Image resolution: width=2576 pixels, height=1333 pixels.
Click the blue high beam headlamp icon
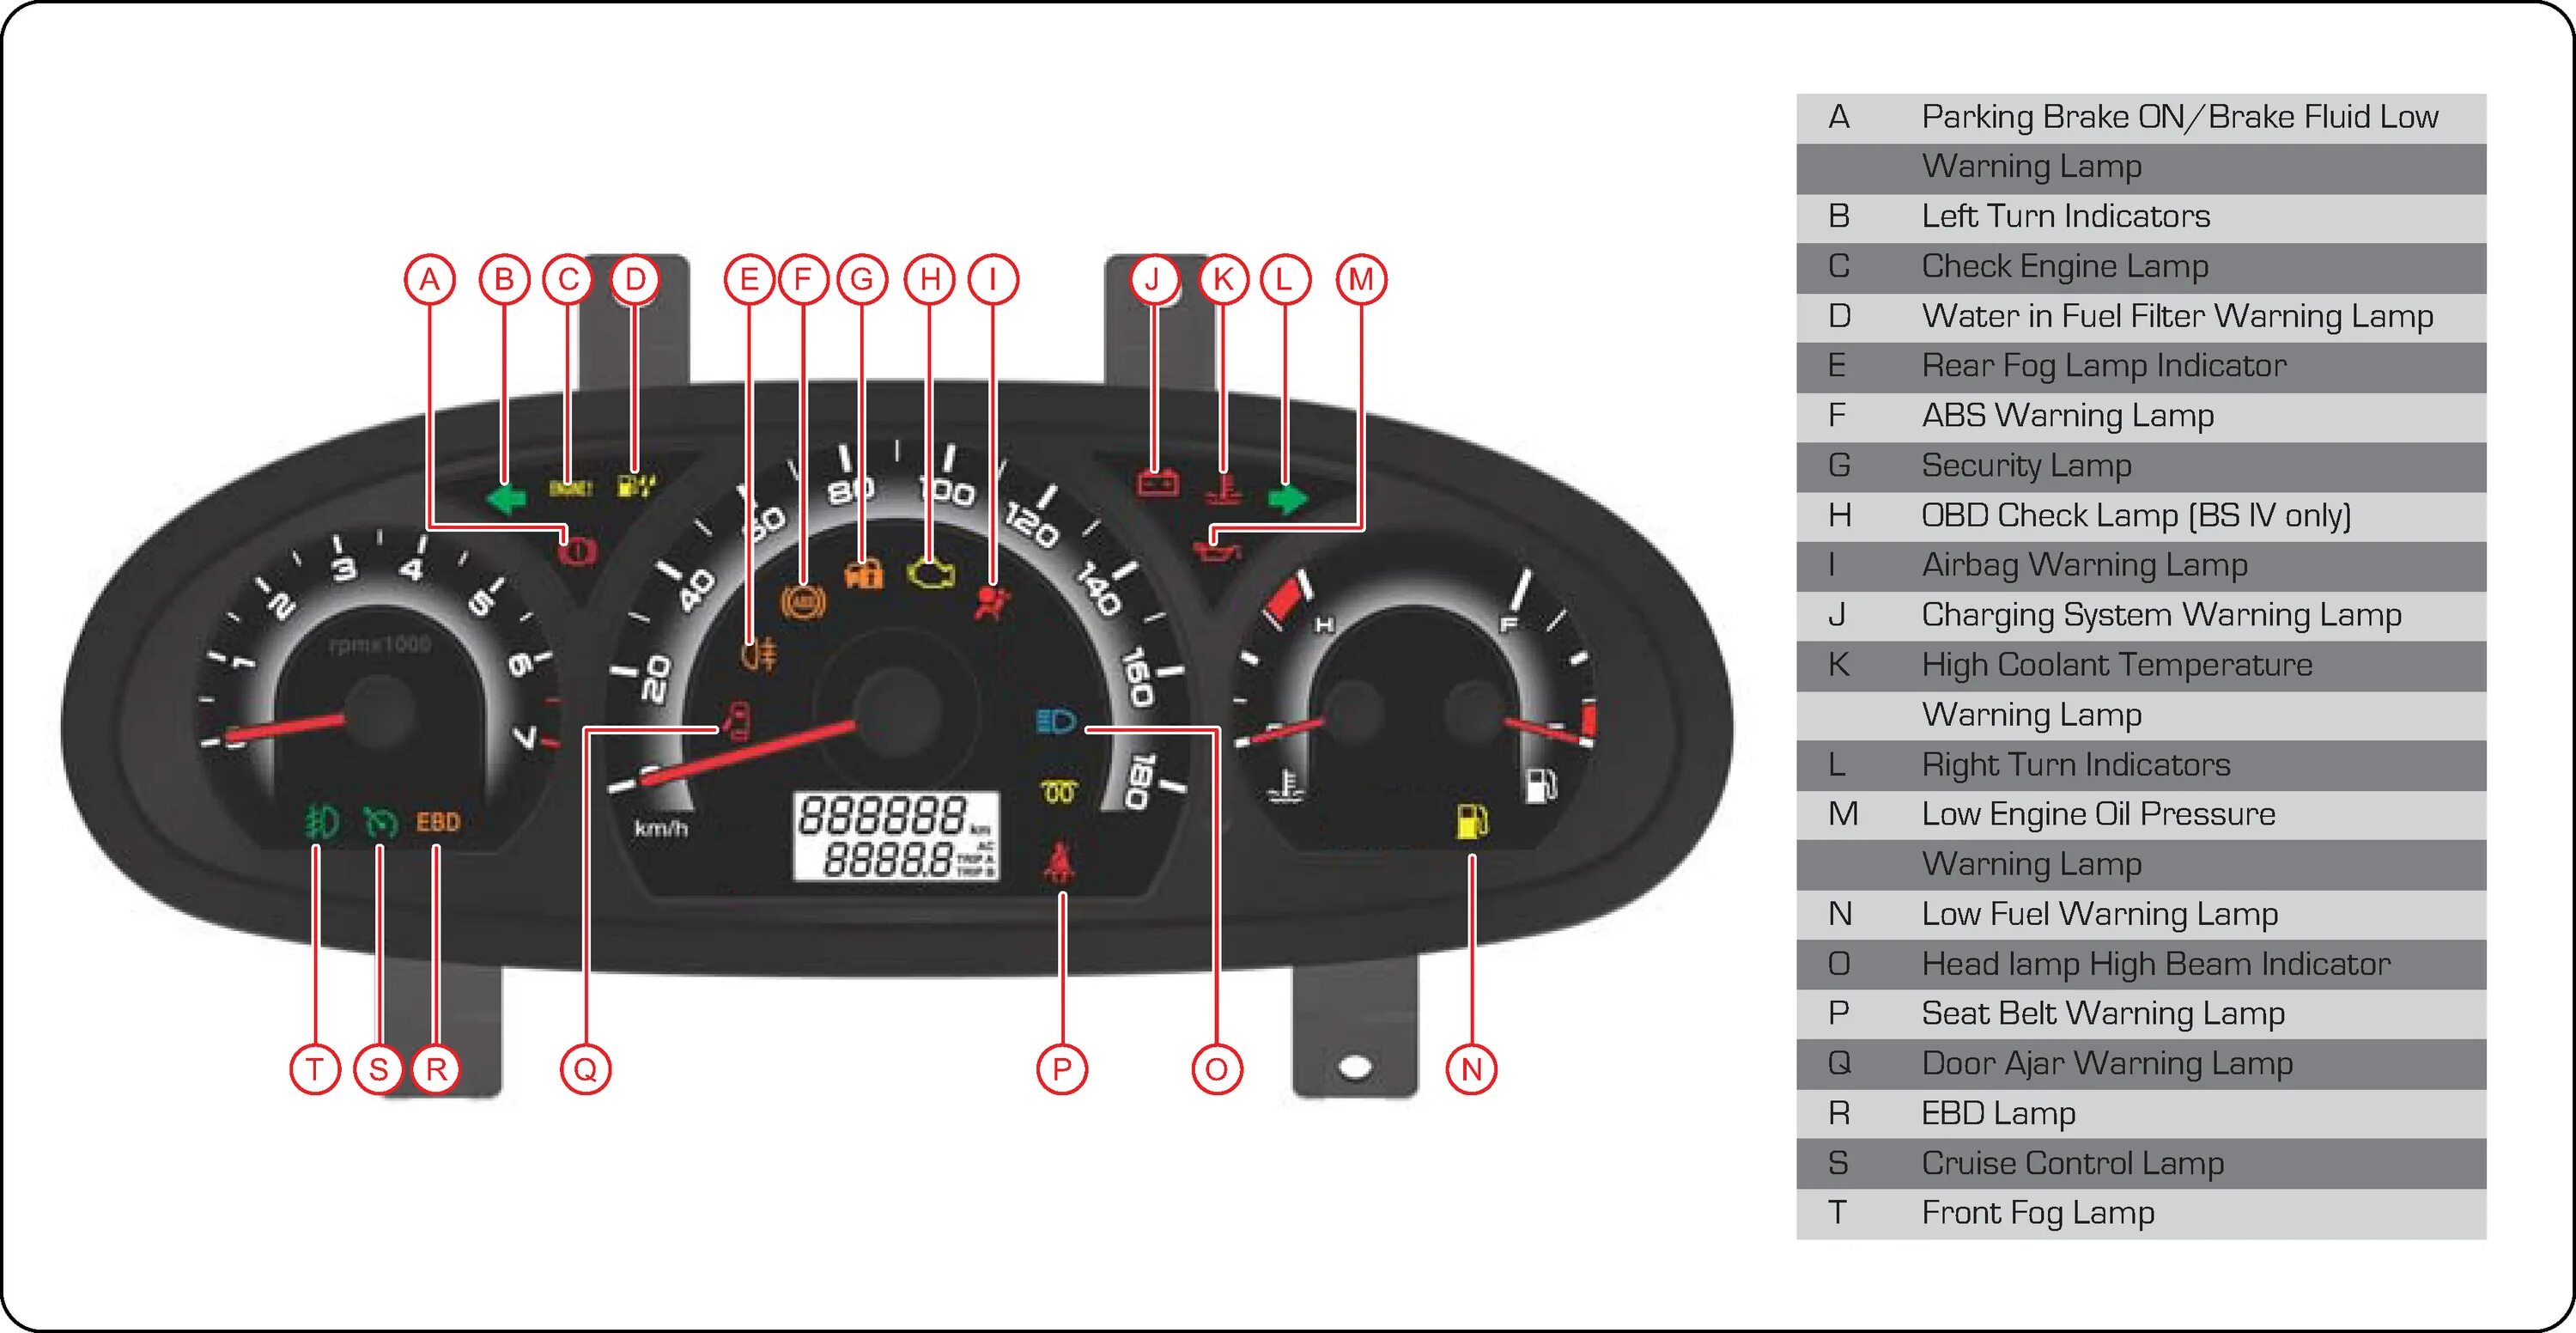(x=1055, y=721)
